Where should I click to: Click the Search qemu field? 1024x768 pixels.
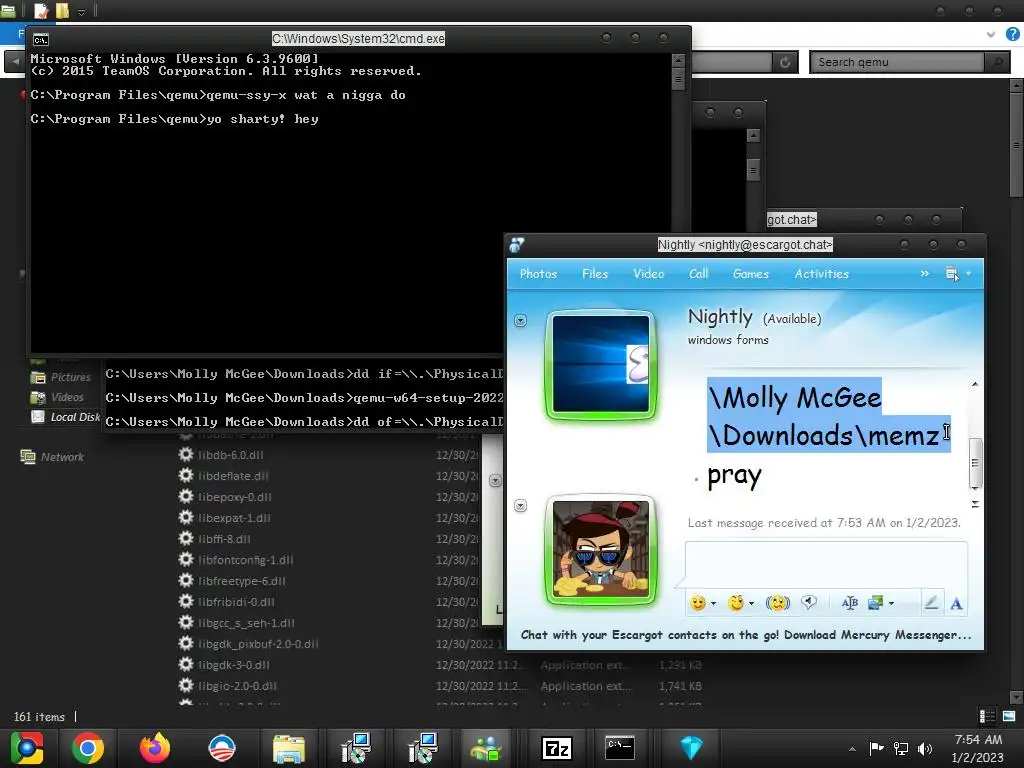898,62
